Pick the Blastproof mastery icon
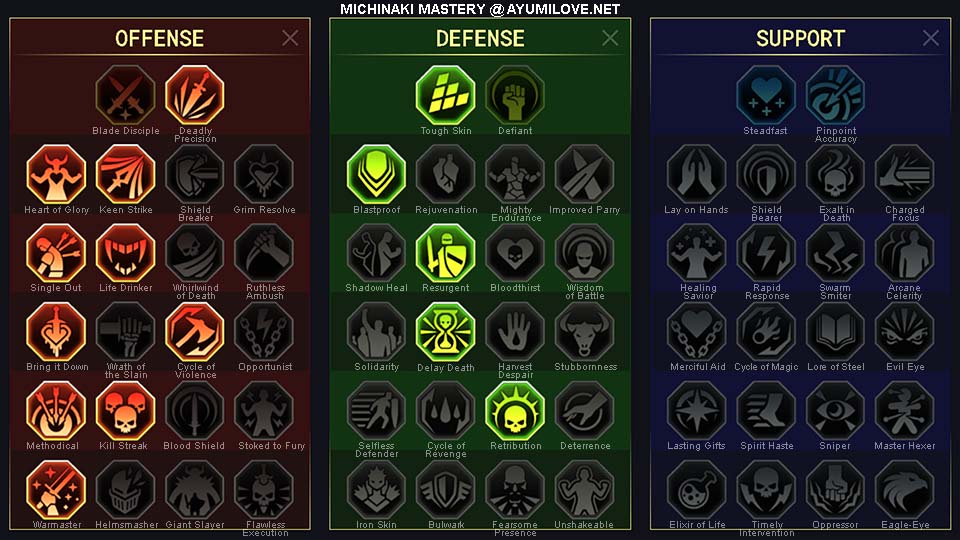This screenshot has width=960, height=540. [377, 174]
